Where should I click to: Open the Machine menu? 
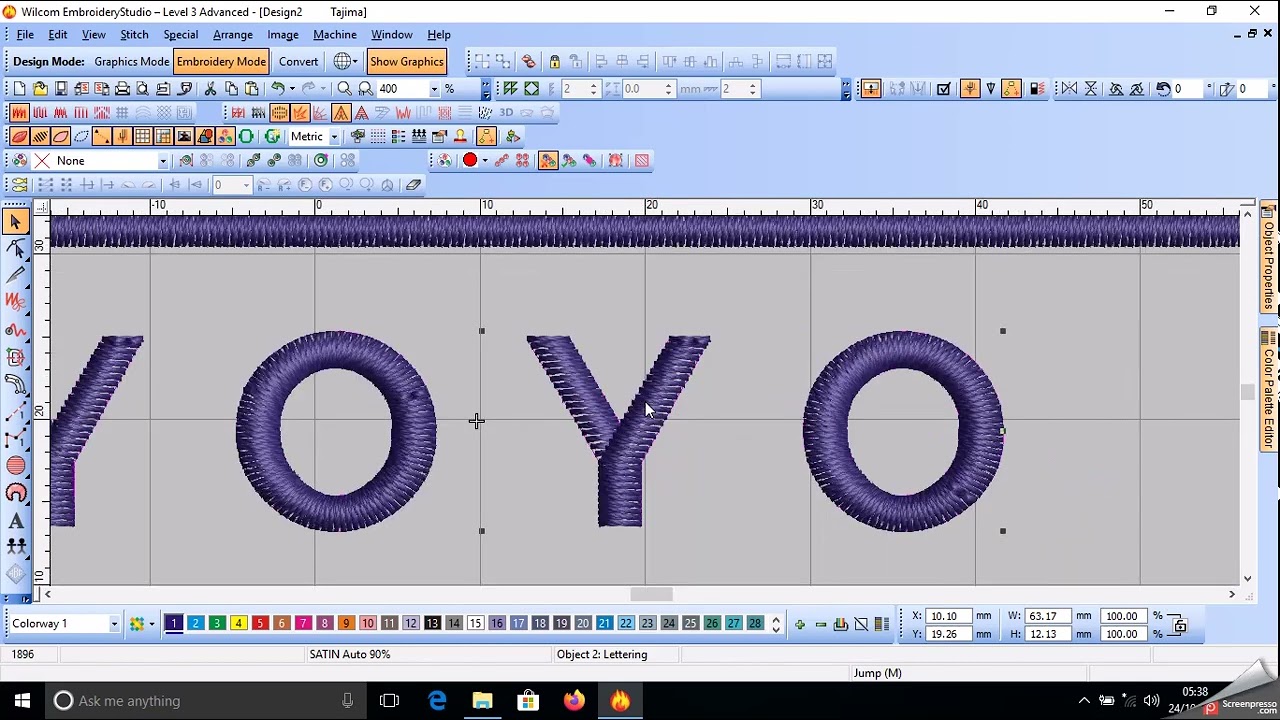point(335,35)
